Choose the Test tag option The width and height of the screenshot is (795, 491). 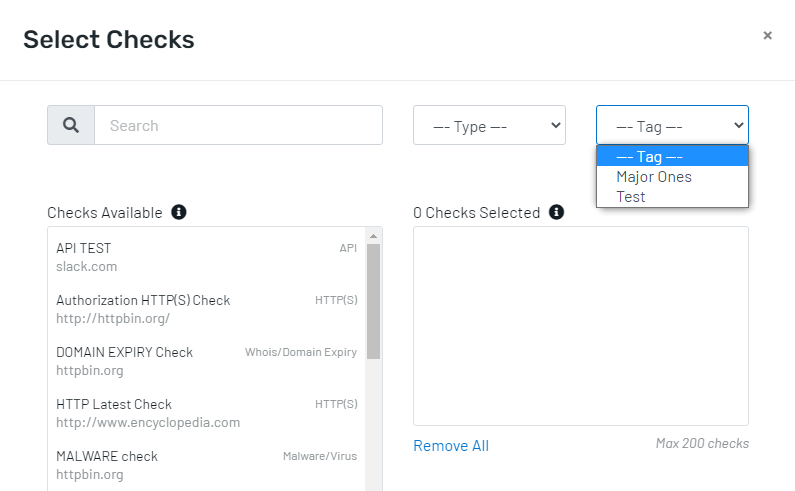672,197
